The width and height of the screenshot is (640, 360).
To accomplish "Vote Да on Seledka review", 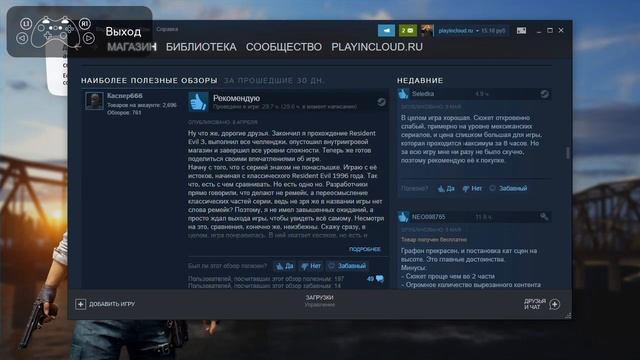I will (x=446, y=189).
